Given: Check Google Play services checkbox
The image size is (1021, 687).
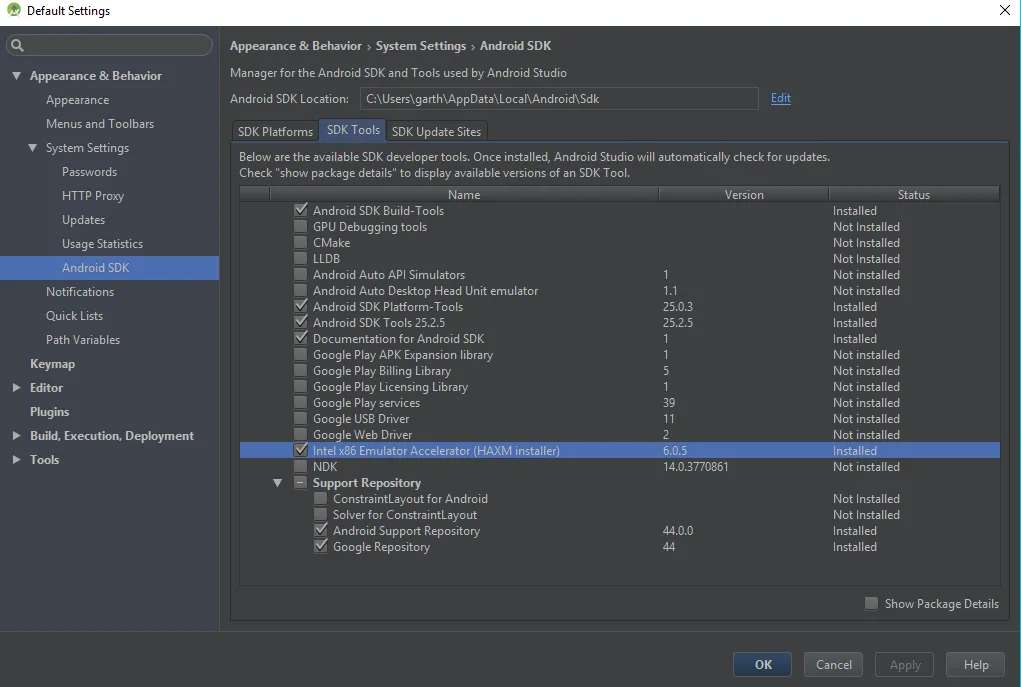Looking at the screenshot, I should [301, 402].
